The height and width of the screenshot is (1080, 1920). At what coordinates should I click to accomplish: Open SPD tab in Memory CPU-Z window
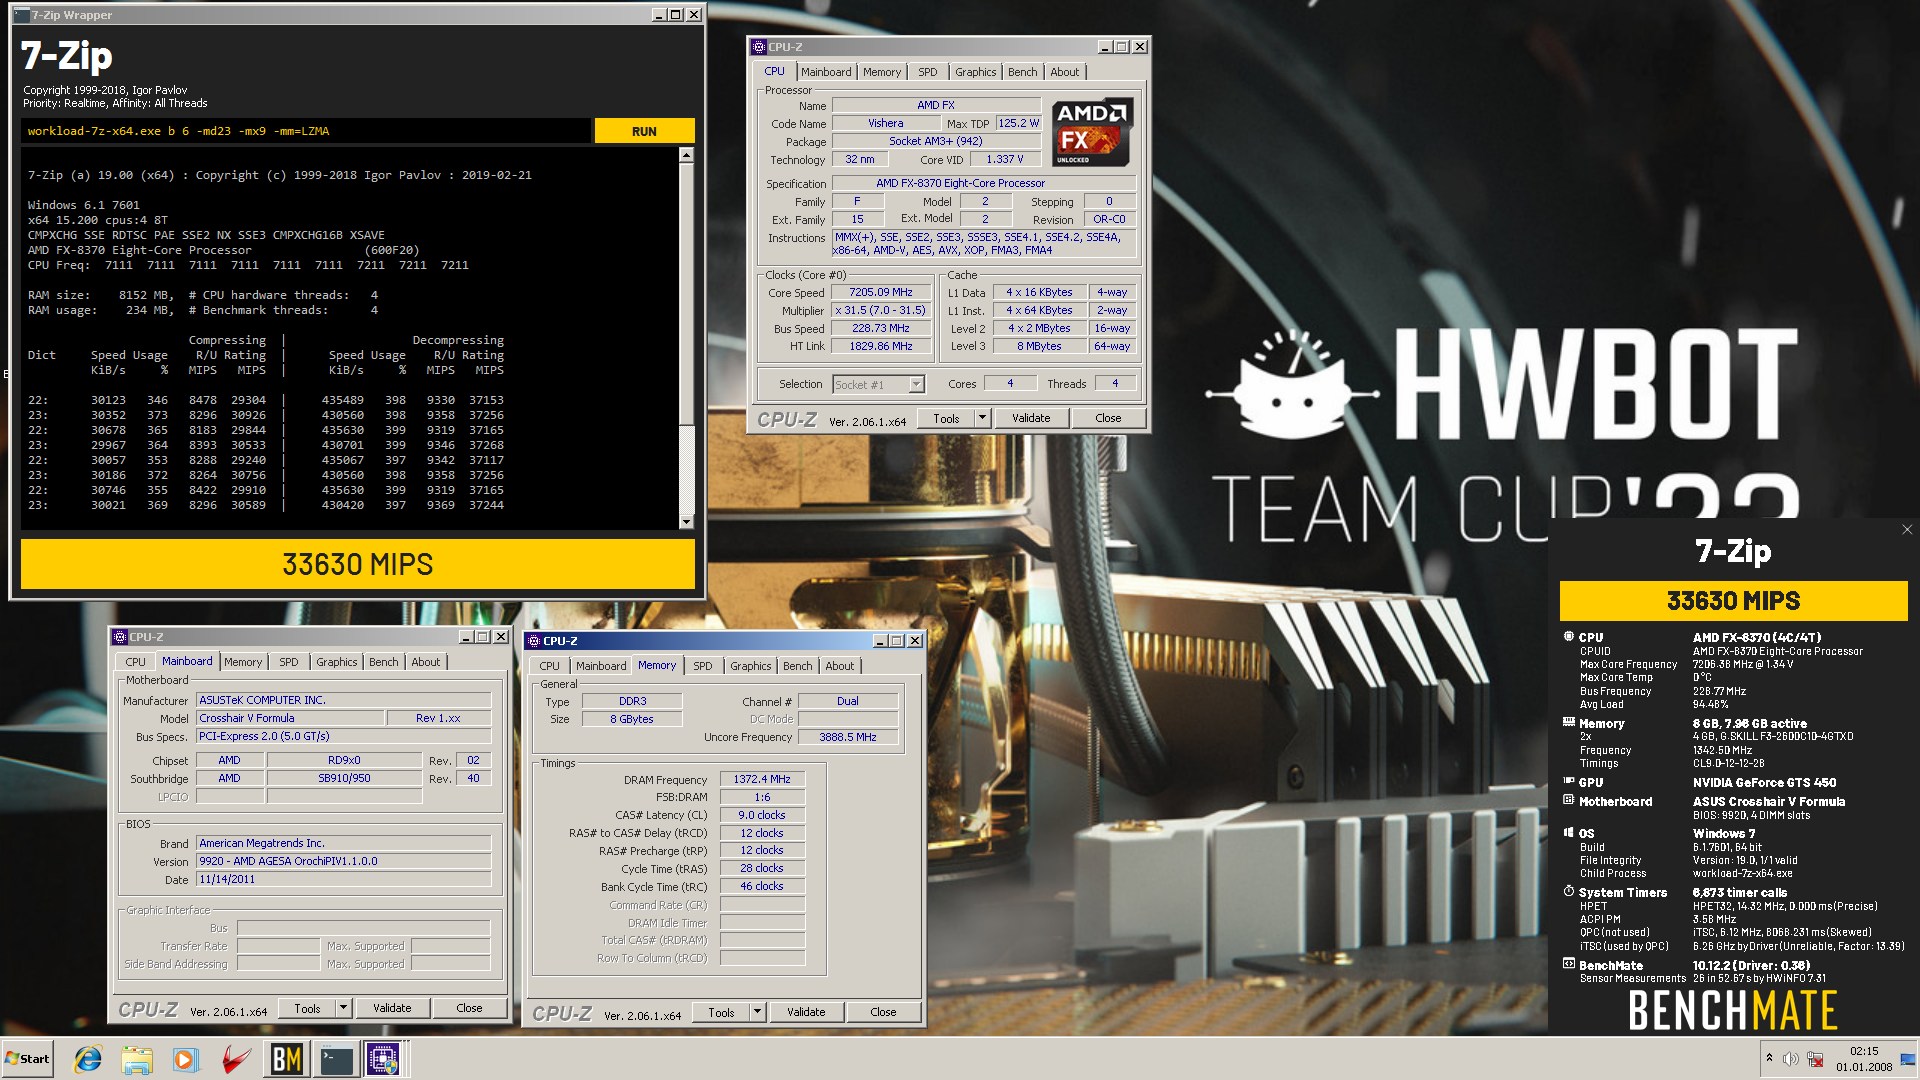point(703,666)
